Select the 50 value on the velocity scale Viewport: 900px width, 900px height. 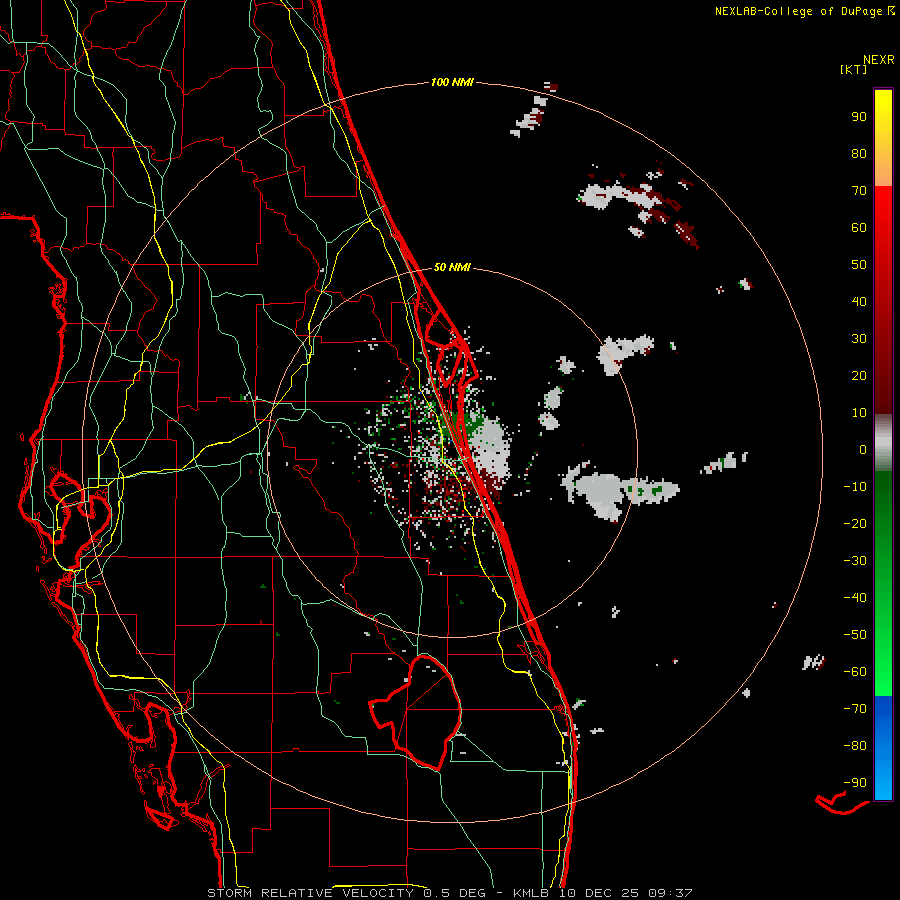pos(859,265)
